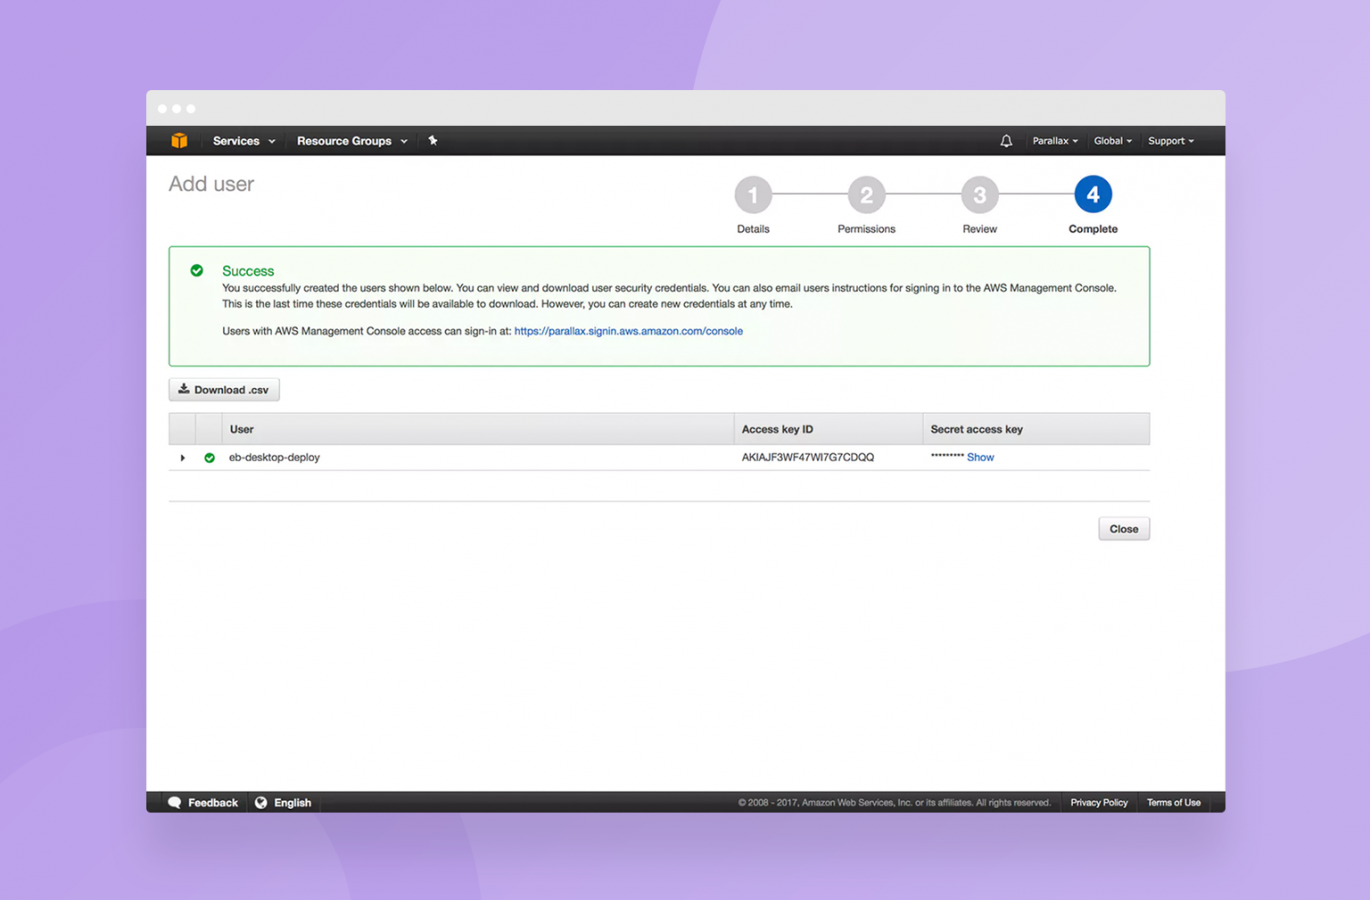Go to step 3 Review

[x=979, y=195]
